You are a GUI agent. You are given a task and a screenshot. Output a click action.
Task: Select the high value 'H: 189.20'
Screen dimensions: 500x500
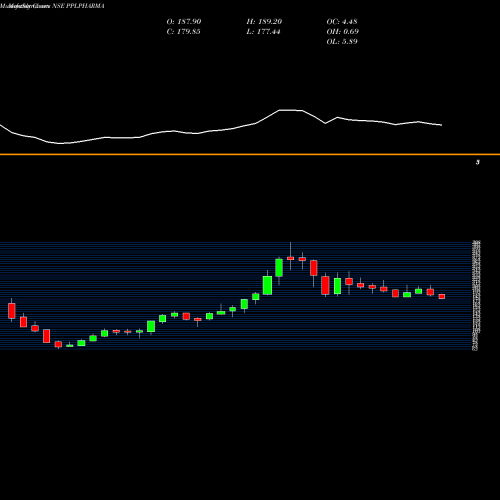coord(264,21)
